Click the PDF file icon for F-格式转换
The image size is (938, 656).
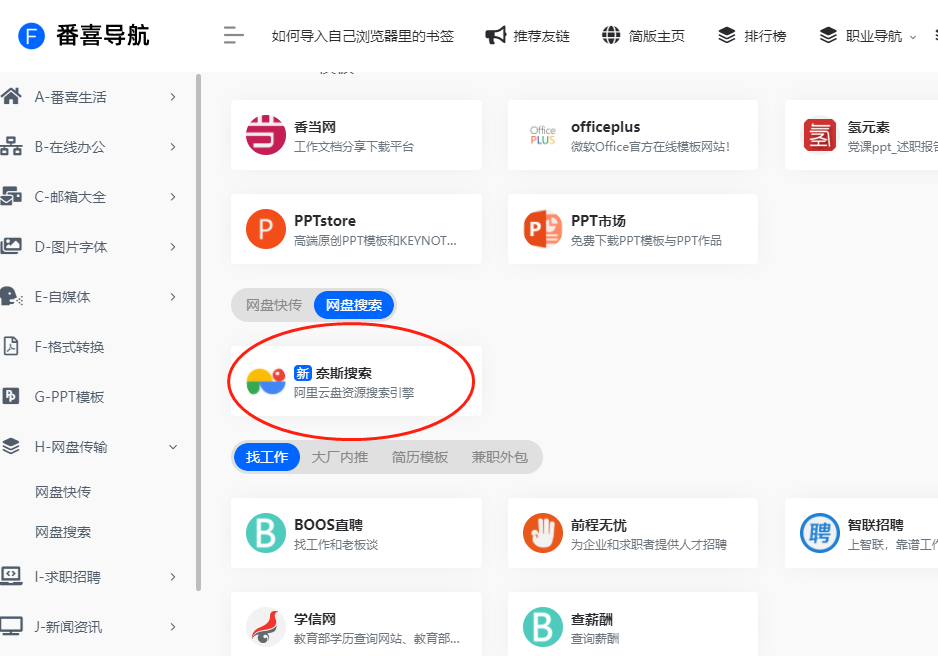coord(11,346)
